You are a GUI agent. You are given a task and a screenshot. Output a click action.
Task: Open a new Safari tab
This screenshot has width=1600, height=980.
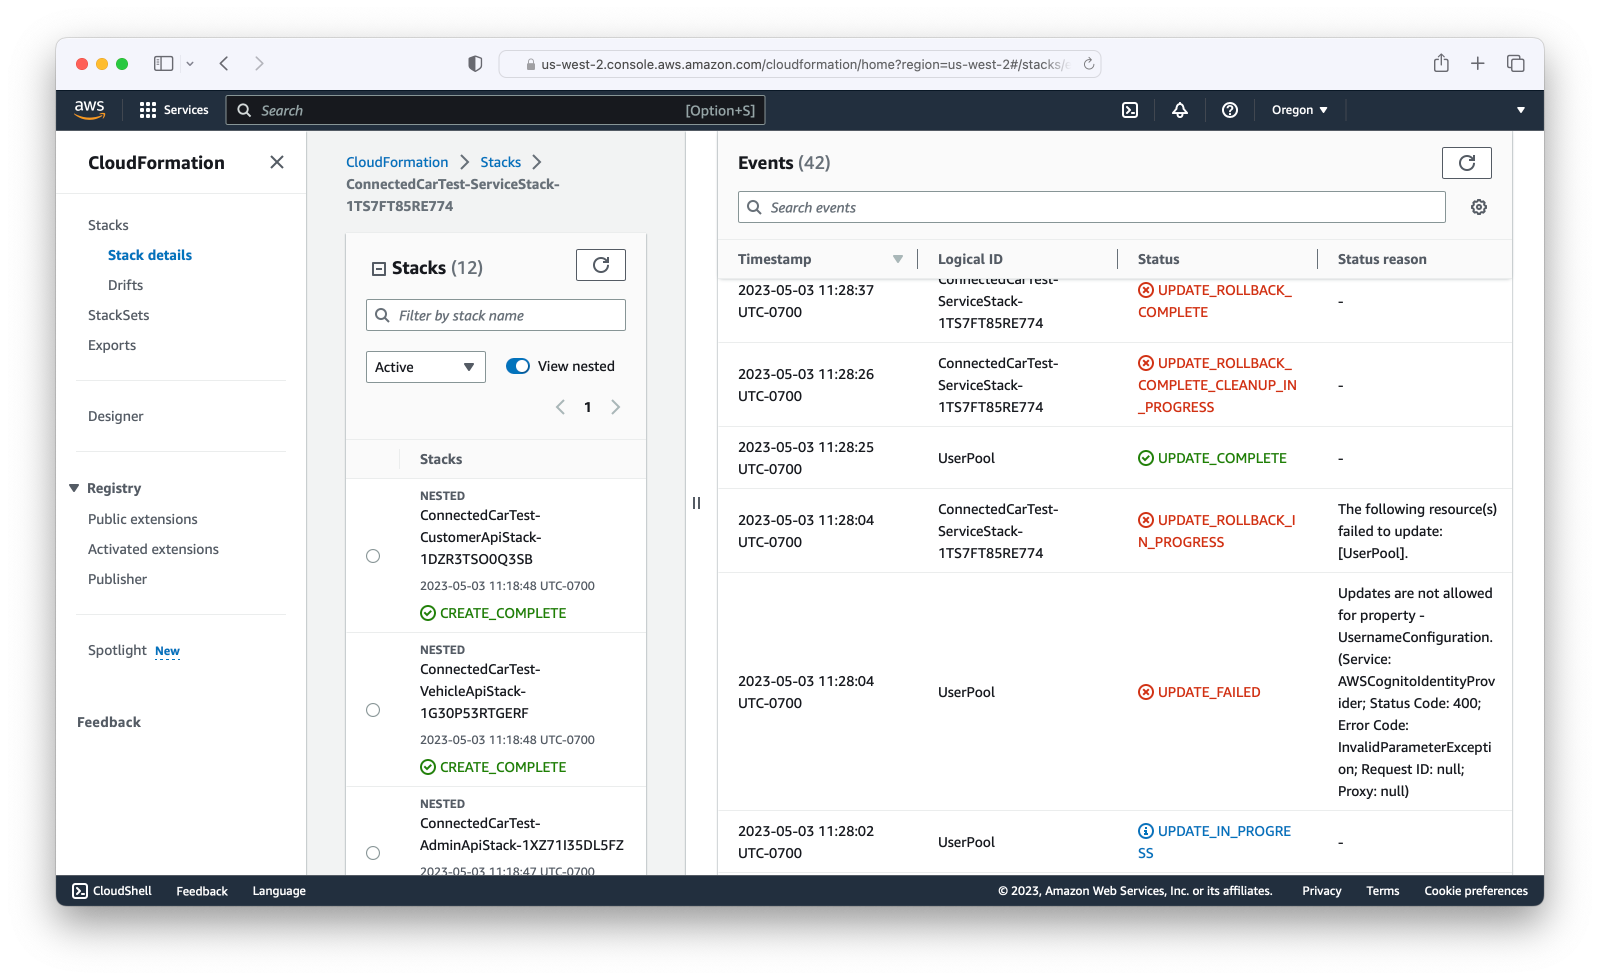coord(1478,64)
